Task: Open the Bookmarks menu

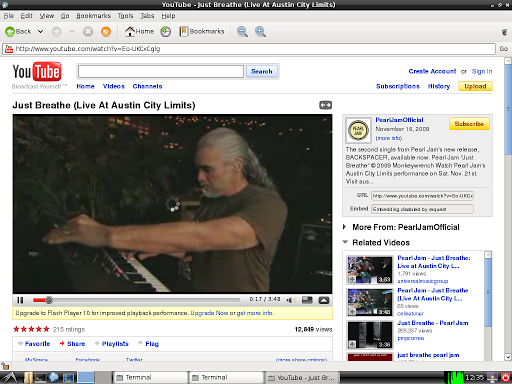Action: [x=93, y=16]
